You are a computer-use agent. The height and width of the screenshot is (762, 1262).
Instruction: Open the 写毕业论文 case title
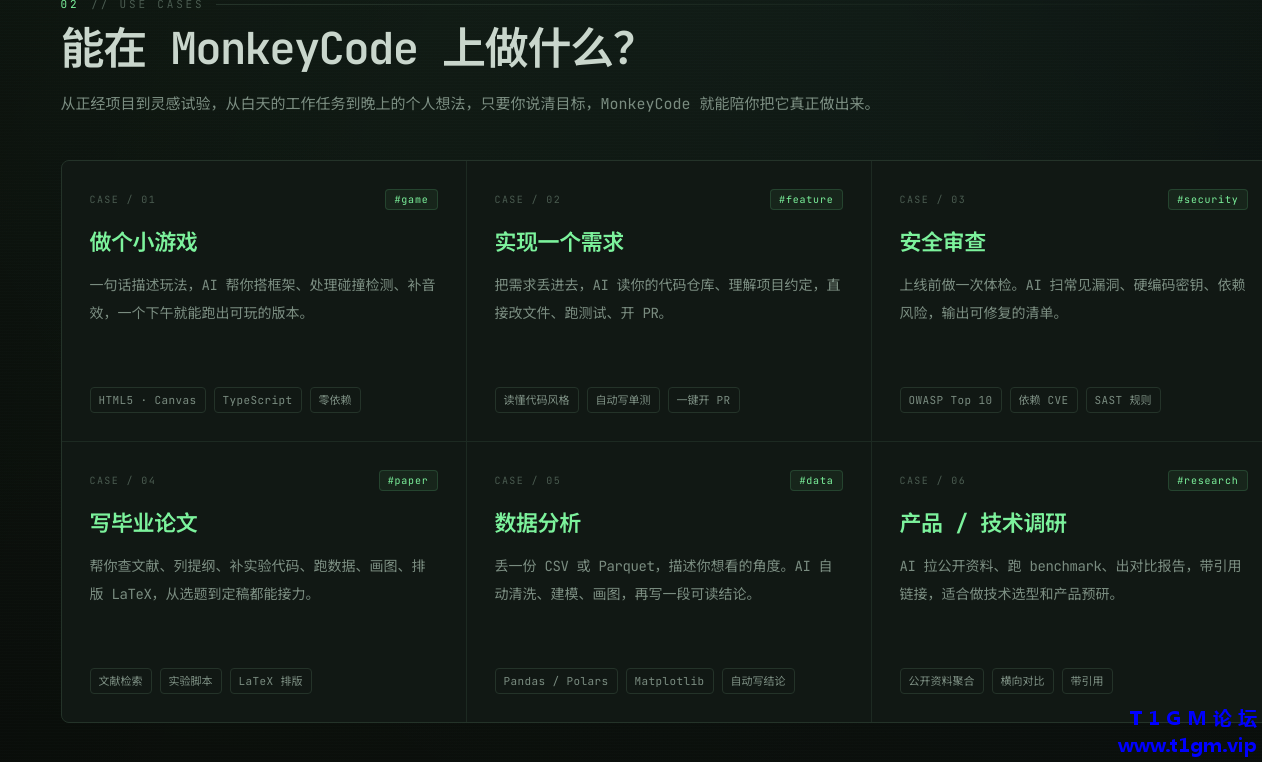pyautogui.click(x=143, y=523)
